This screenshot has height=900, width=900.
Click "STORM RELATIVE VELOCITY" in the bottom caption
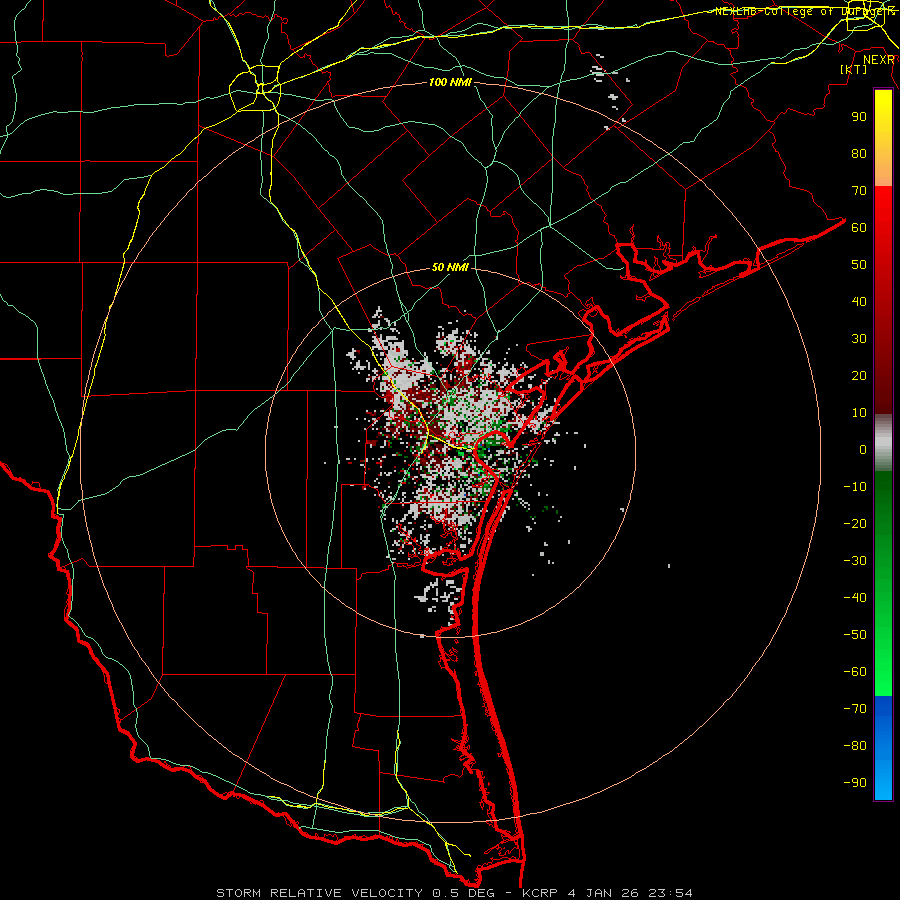[x=319, y=893]
